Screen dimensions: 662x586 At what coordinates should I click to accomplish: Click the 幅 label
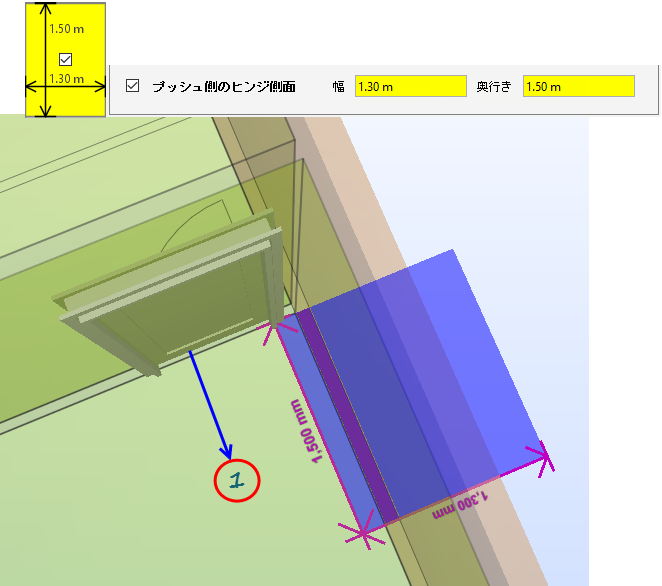(x=338, y=86)
